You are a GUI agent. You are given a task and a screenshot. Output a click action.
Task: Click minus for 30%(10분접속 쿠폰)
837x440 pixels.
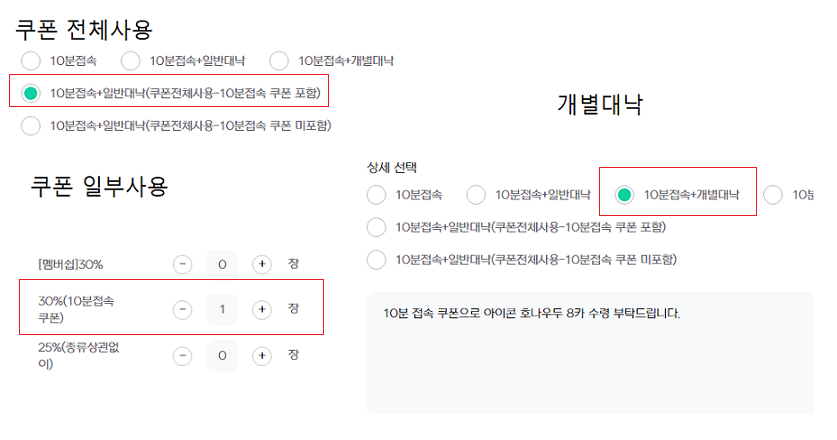(182, 309)
